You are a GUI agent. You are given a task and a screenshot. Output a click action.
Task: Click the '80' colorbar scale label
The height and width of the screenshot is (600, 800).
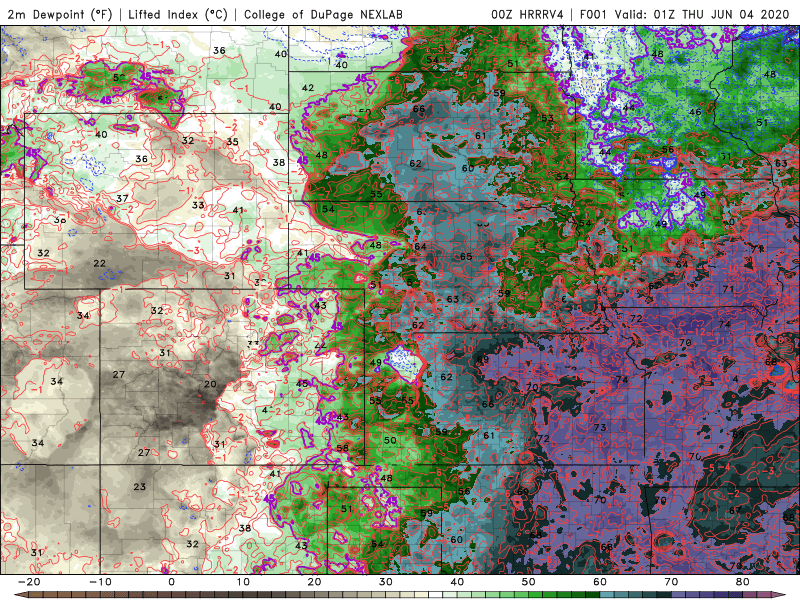pos(743,582)
